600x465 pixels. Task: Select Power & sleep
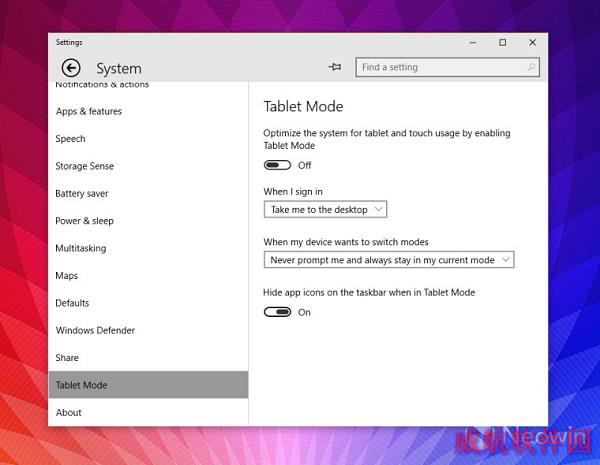click(x=148, y=221)
